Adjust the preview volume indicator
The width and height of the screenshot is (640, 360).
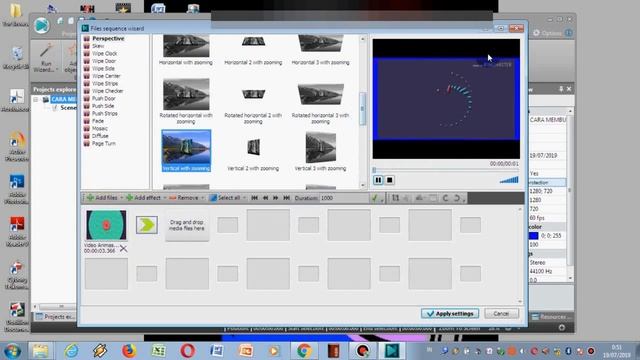click(x=509, y=180)
